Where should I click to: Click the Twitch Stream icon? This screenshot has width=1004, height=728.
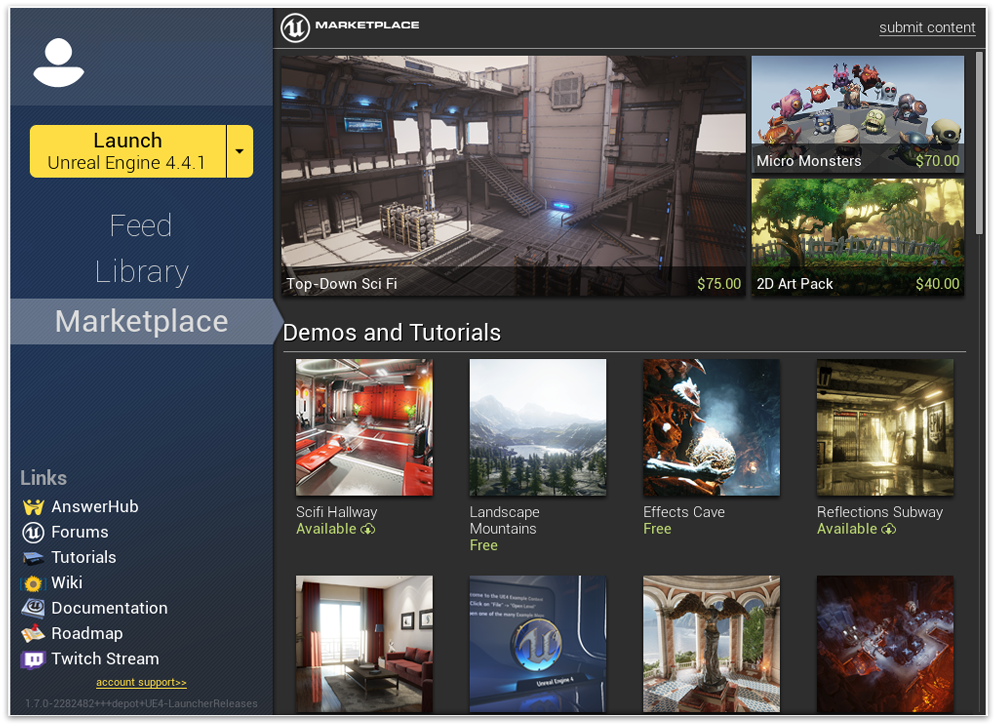point(34,659)
